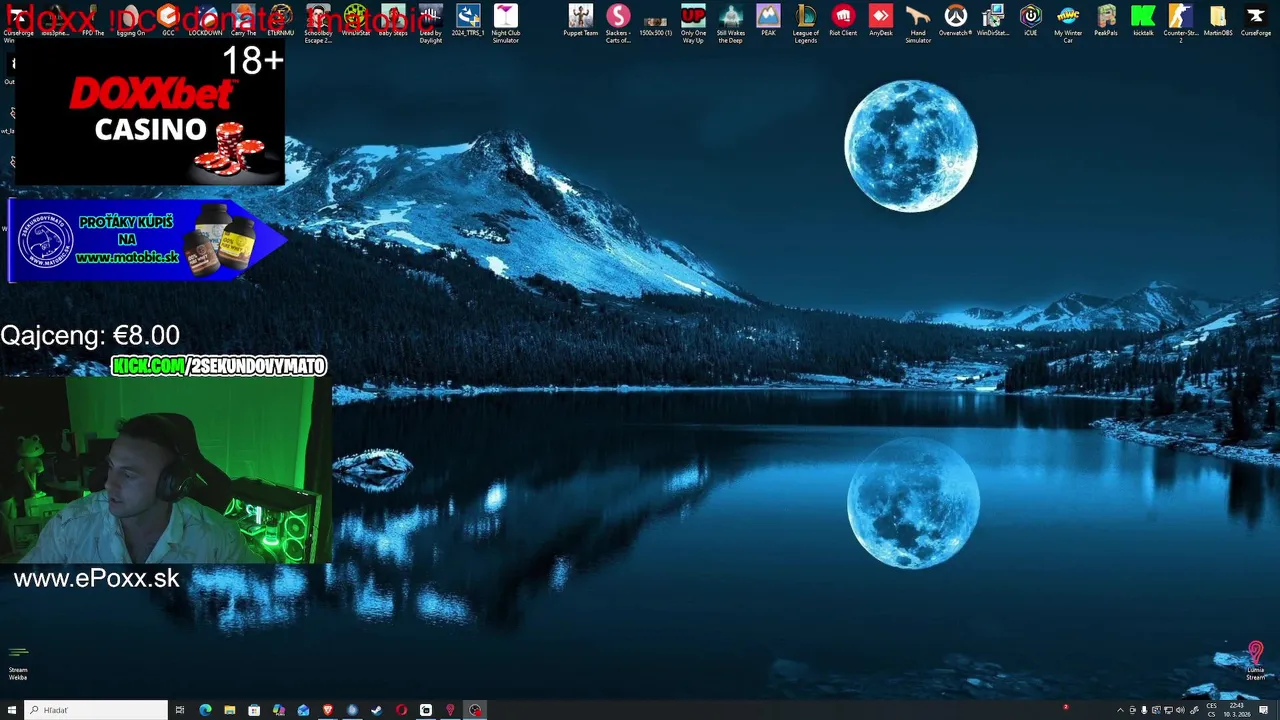
Task: Launch the Riot Client icon
Action: click(x=843, y=20)
